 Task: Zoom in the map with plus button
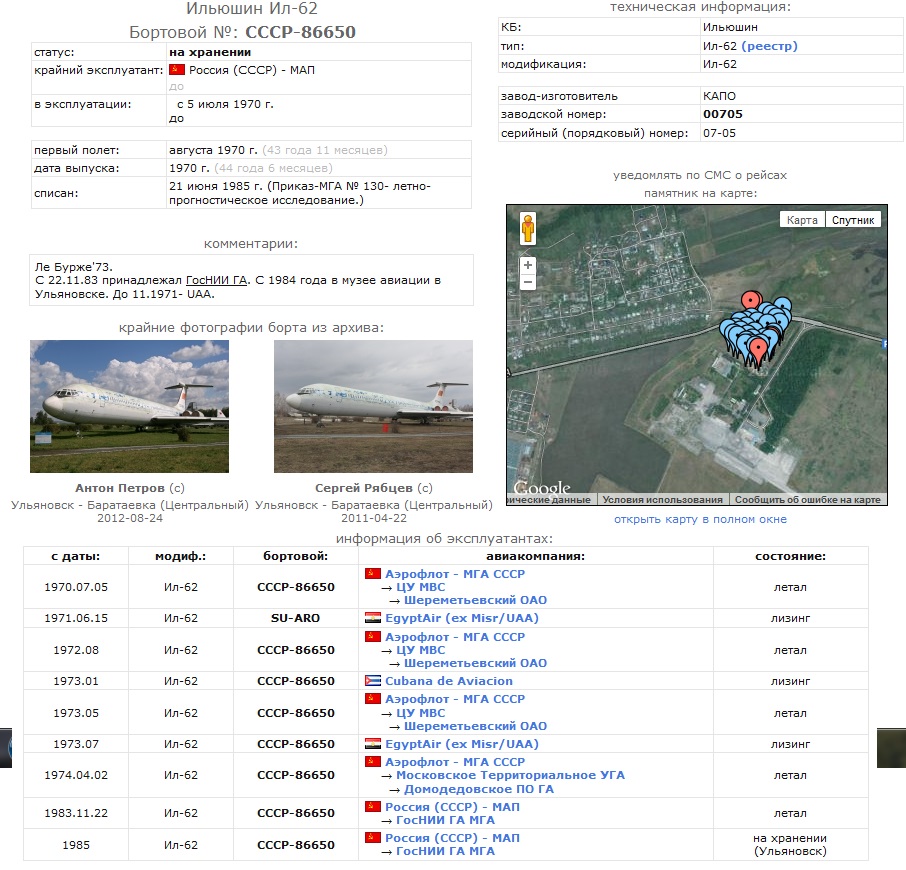click(x=527, y=266)
